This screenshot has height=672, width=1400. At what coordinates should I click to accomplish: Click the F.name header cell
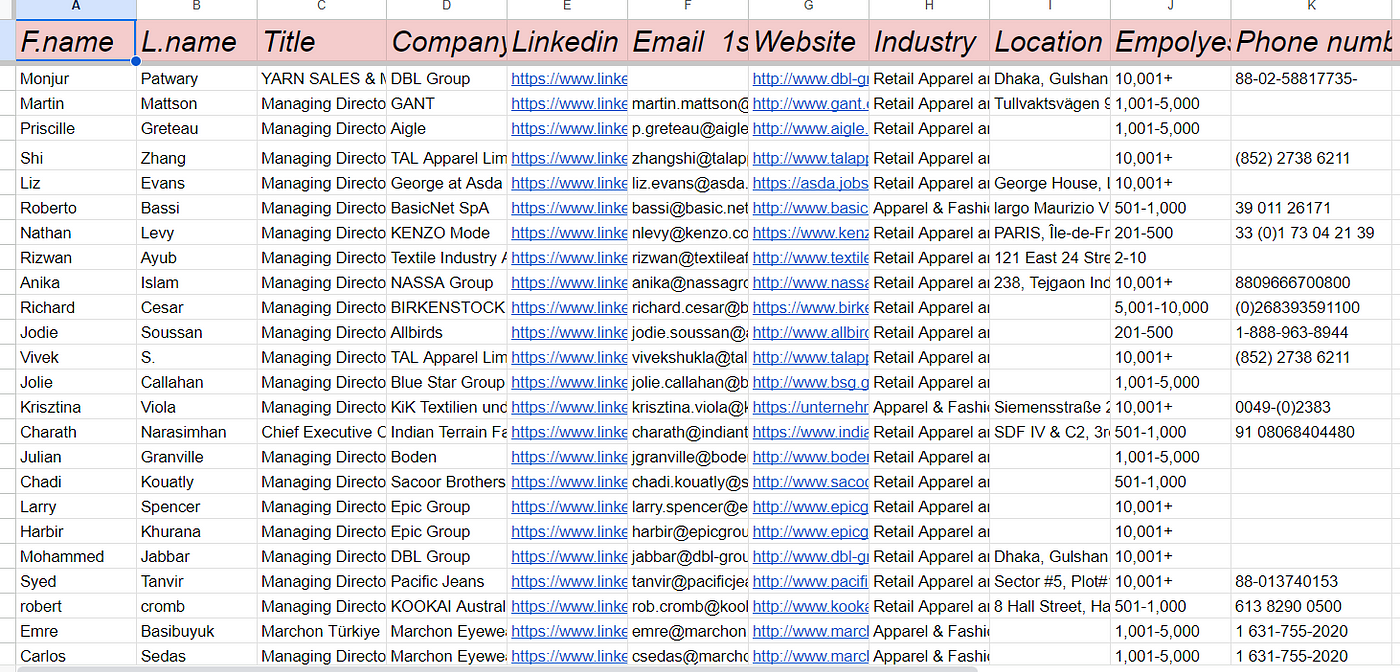tap(77, 42)
